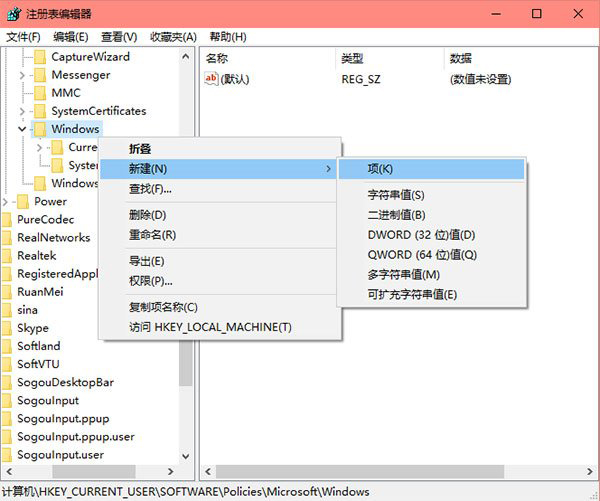Click the RuanMei folder icon

(x=7, y=292)
